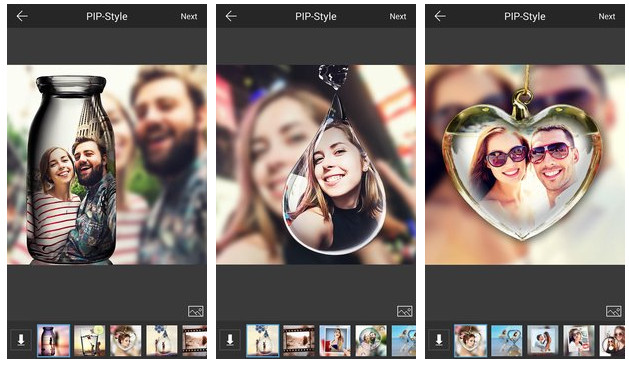
Task: Tap the bottle photo of the couple in left screen
Action: coord(71,170)
